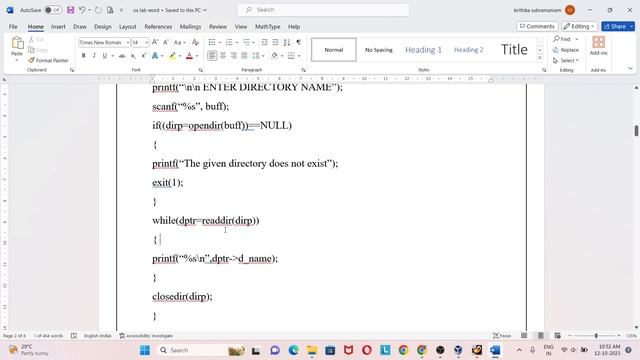Click the Numbering list icon
This screenshot has width=640, height=360.
pyautogui.click(x=229, y=42)
